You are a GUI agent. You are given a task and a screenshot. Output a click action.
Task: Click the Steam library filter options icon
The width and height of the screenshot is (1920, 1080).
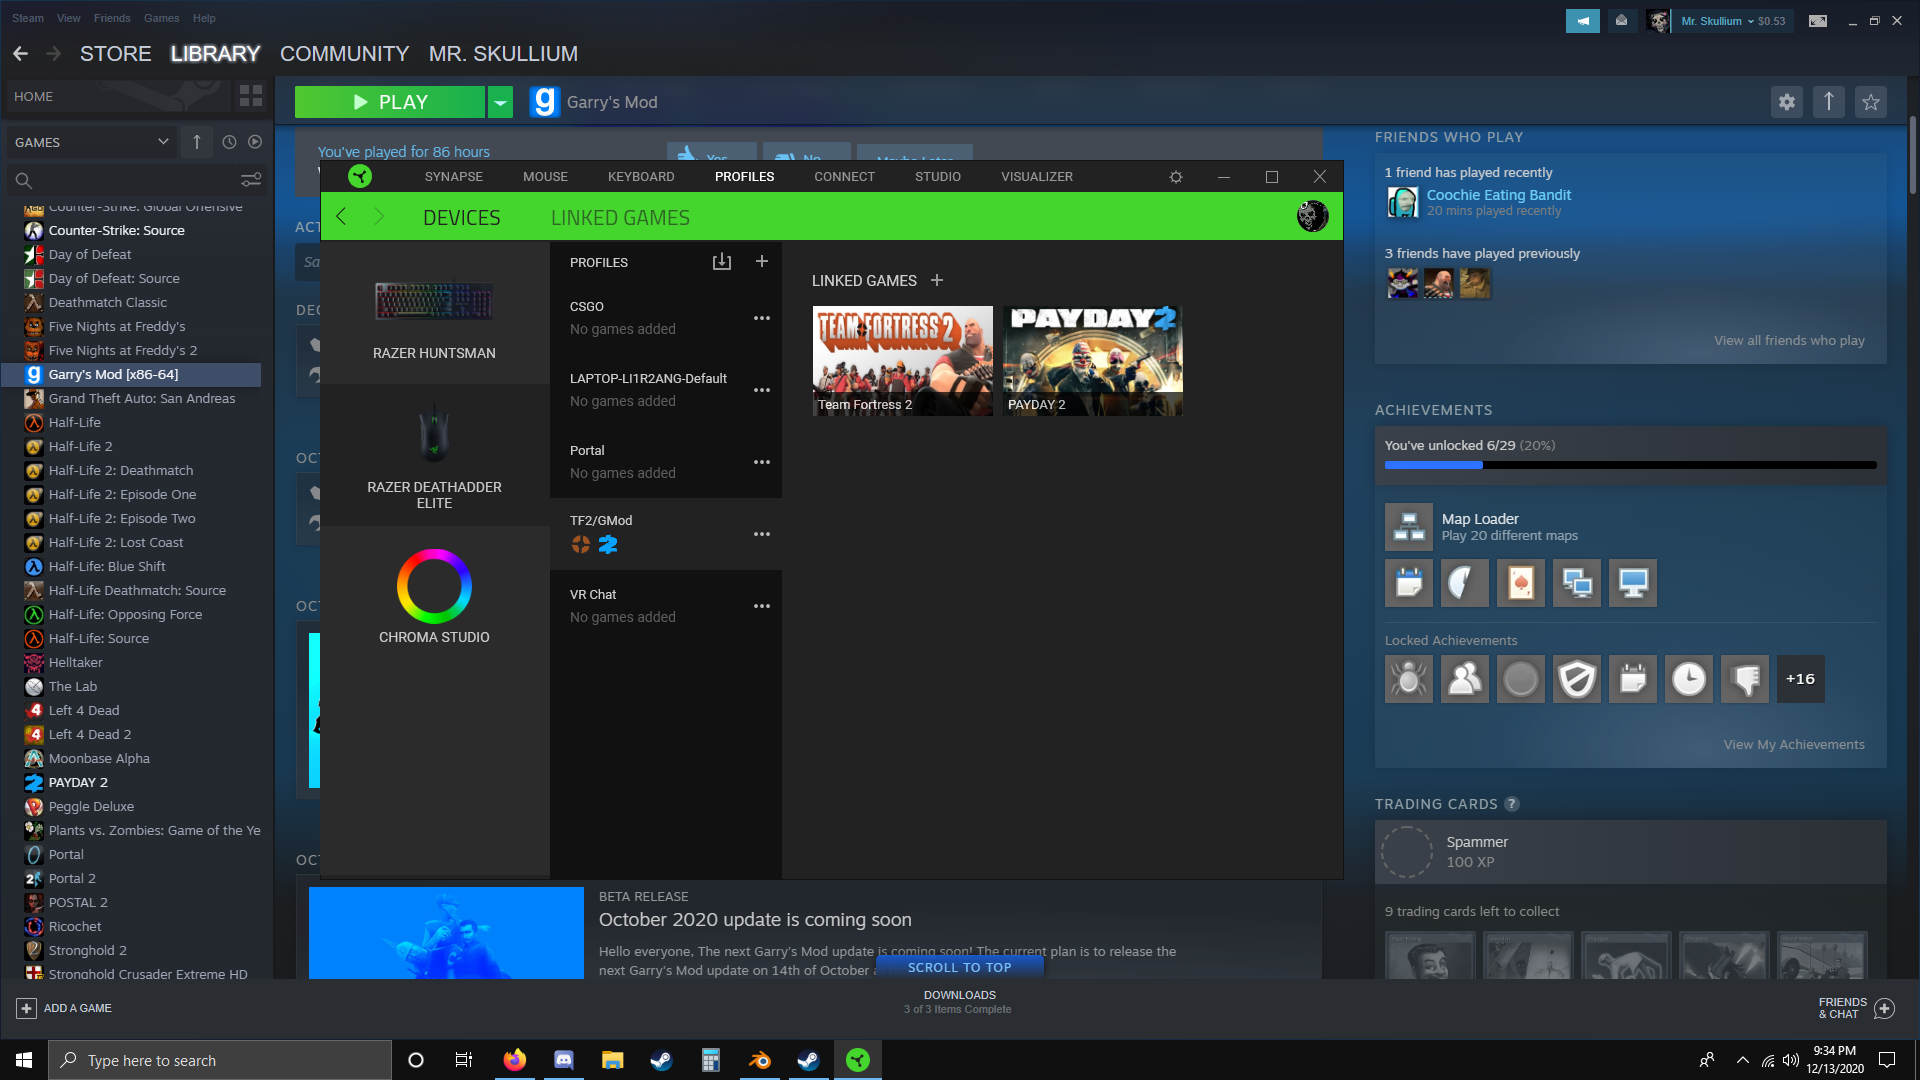click(x=251, y=180)
